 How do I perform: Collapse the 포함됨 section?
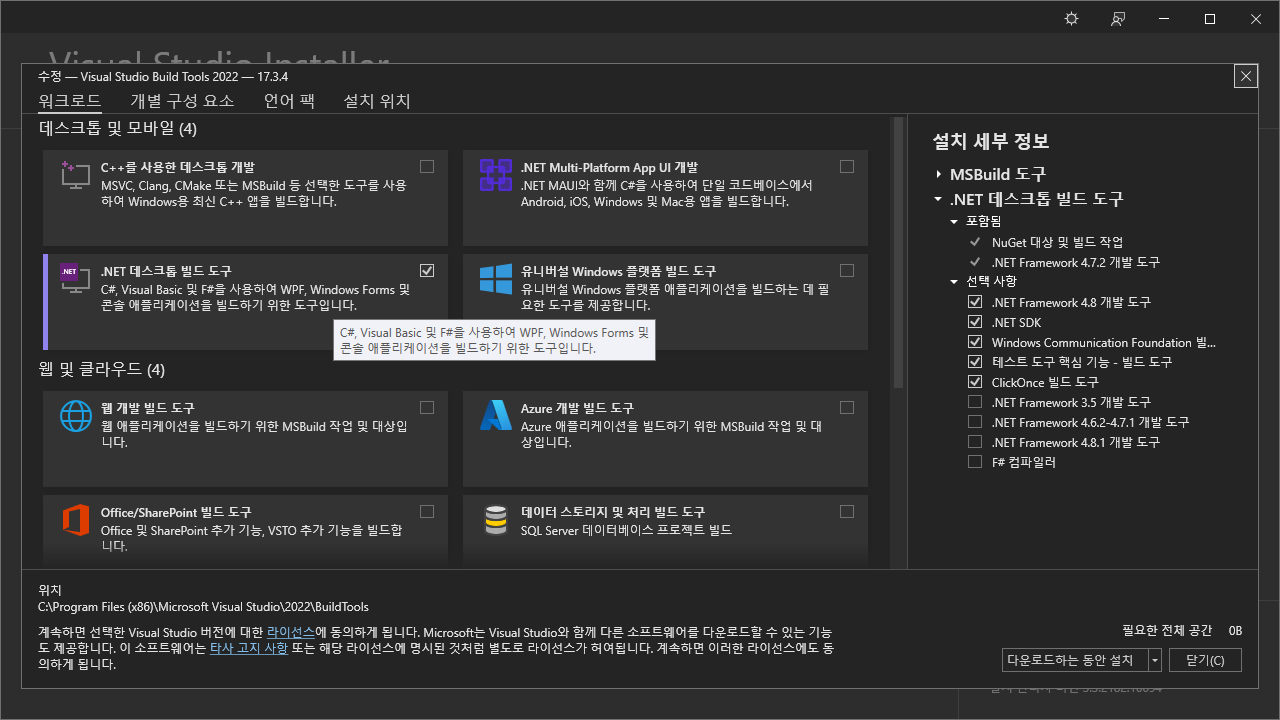pos(955,221)
